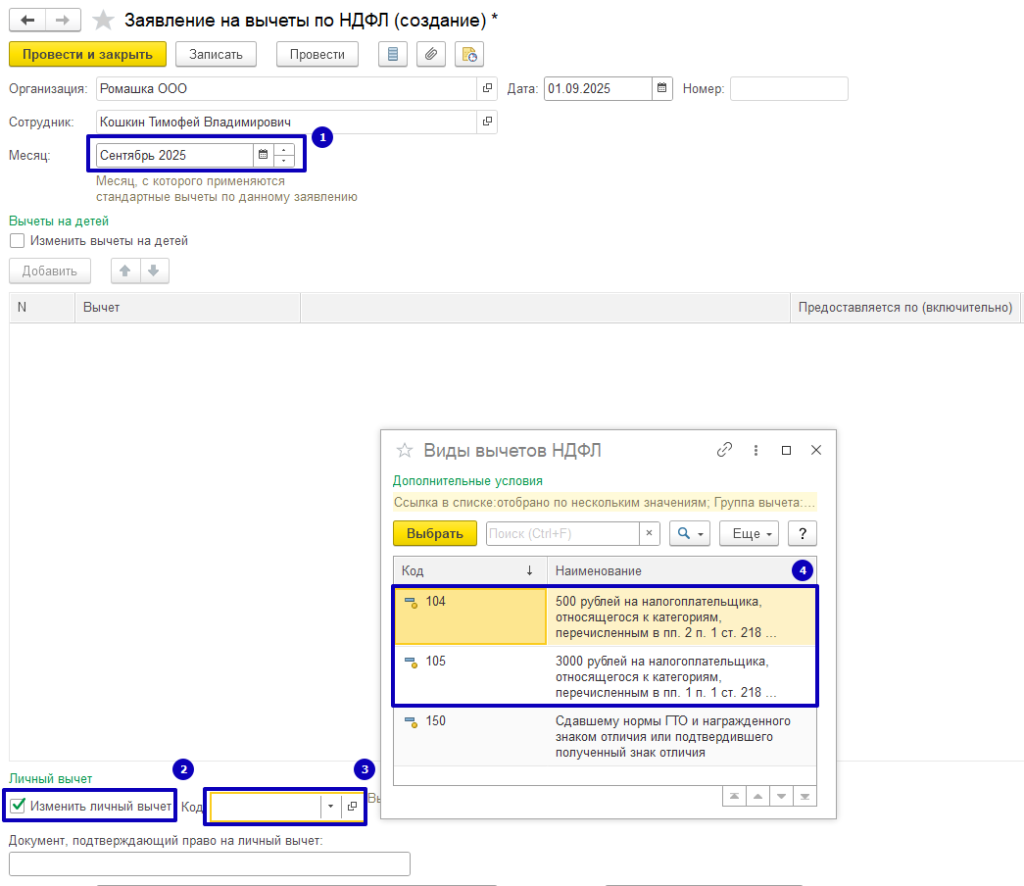Enable the Изменить вычеты на детей checkbox
This screenshot has width=1024, height=886.
click(17, 241)
